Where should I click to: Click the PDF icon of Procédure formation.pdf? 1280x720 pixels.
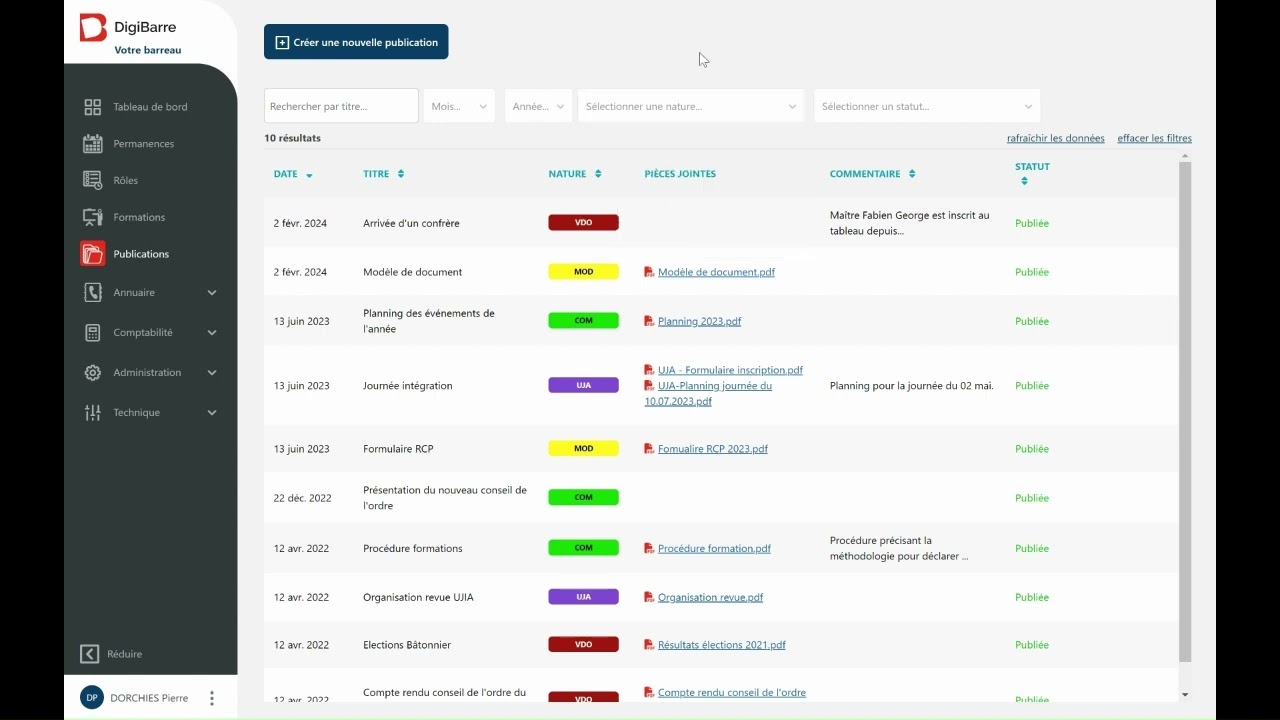click(649, 548)
